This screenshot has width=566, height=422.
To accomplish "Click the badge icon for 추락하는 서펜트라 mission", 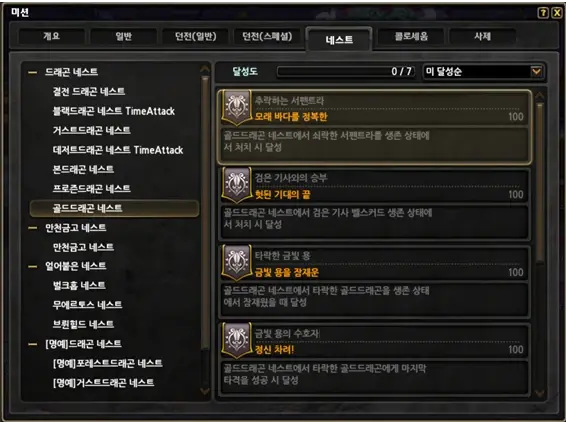I will (x=236, y=108).
